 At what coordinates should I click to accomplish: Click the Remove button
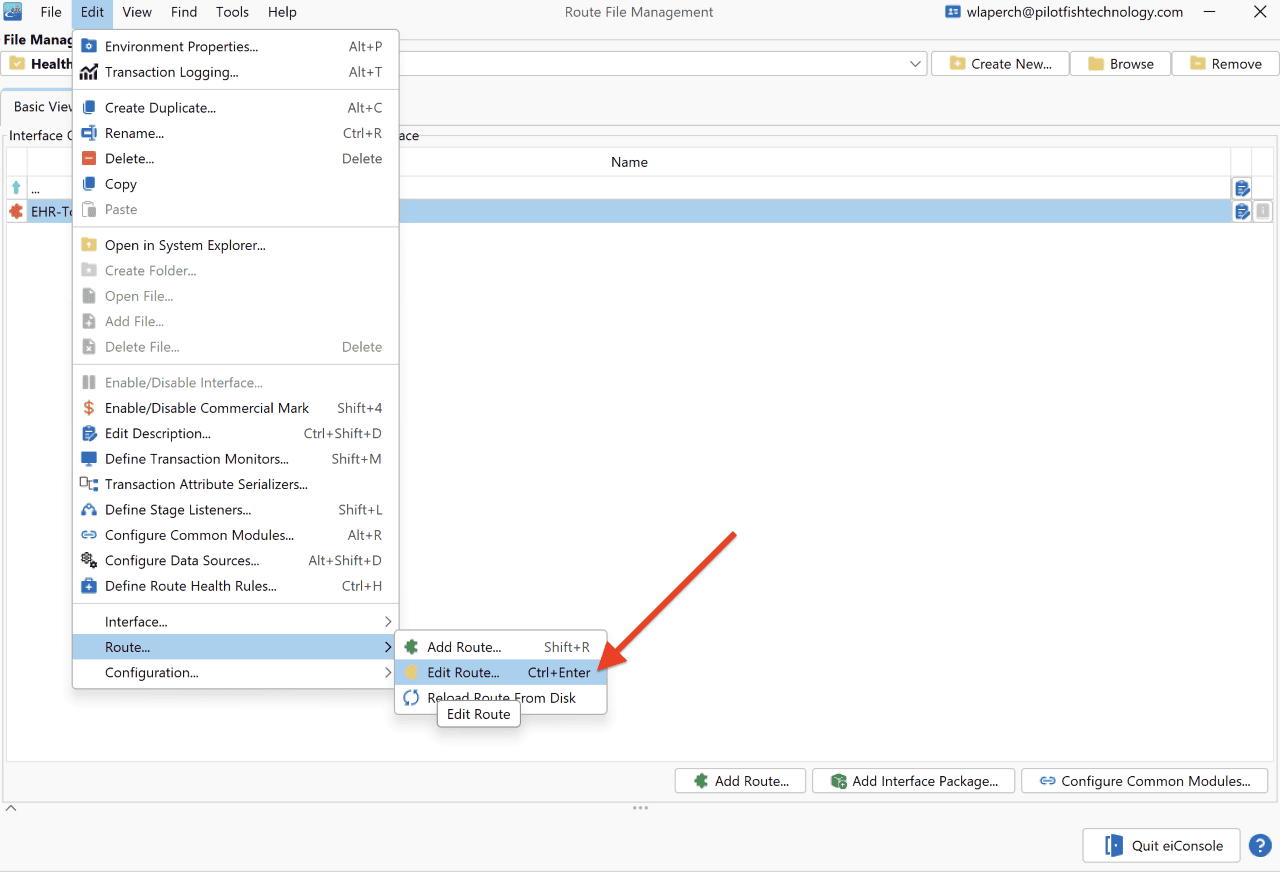pos(1225,64)
